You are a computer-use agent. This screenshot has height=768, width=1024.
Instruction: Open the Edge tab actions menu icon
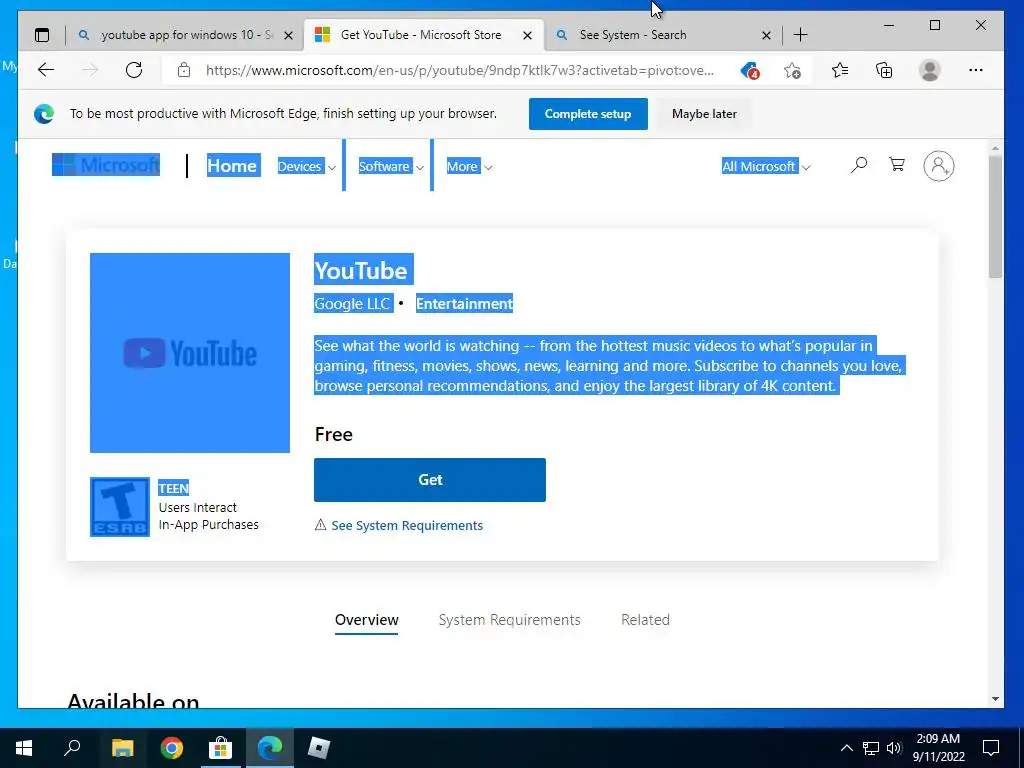coord(42,35)
